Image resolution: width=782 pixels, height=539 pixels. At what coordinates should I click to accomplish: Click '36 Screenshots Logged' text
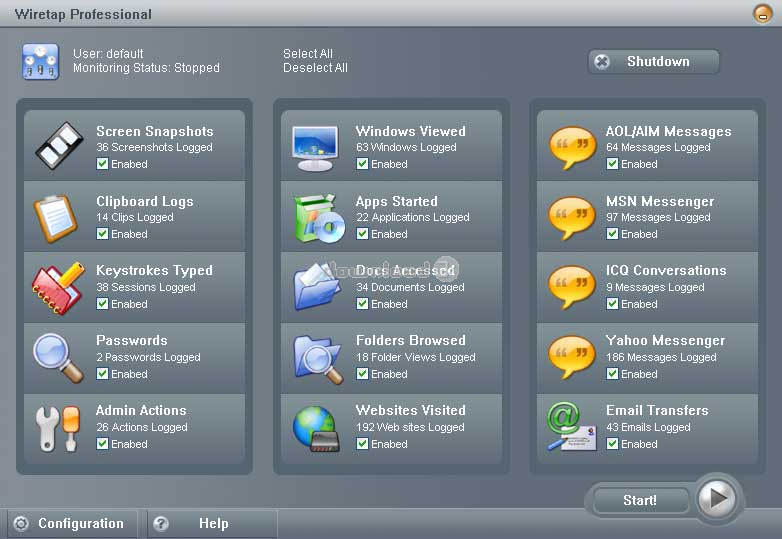pyautogui.click(x=154, y=147)
